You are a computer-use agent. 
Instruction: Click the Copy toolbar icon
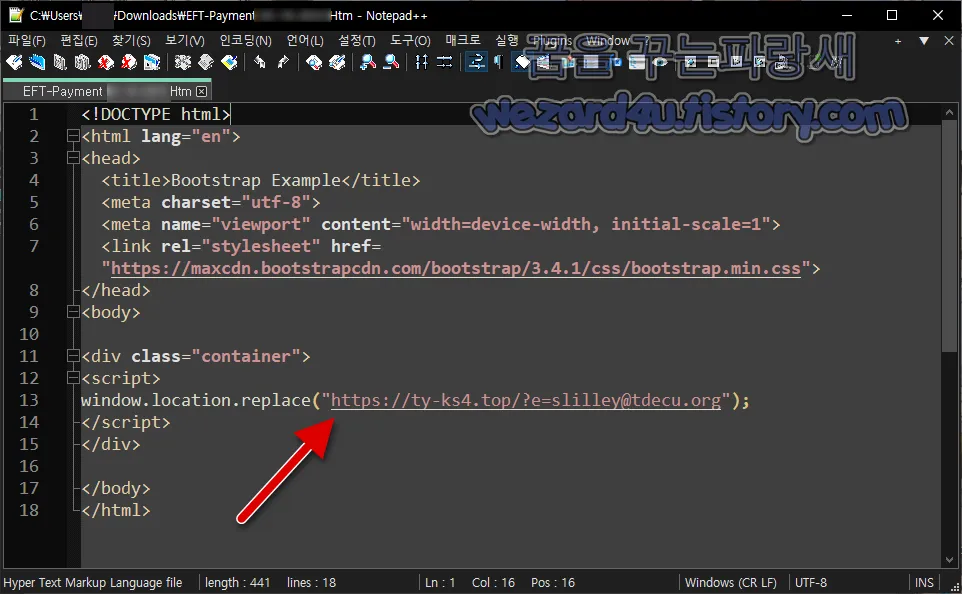206,62
